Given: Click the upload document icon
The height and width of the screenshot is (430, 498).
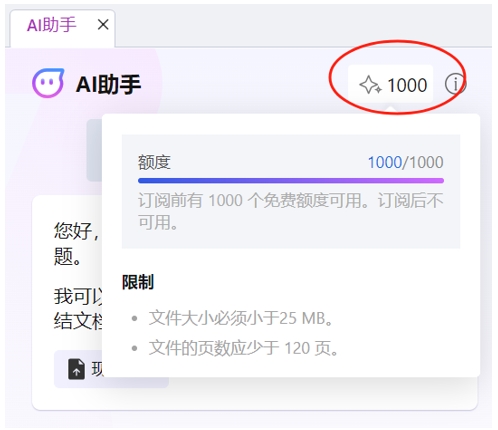Looking at the screenshot, I should pos(76,369).
